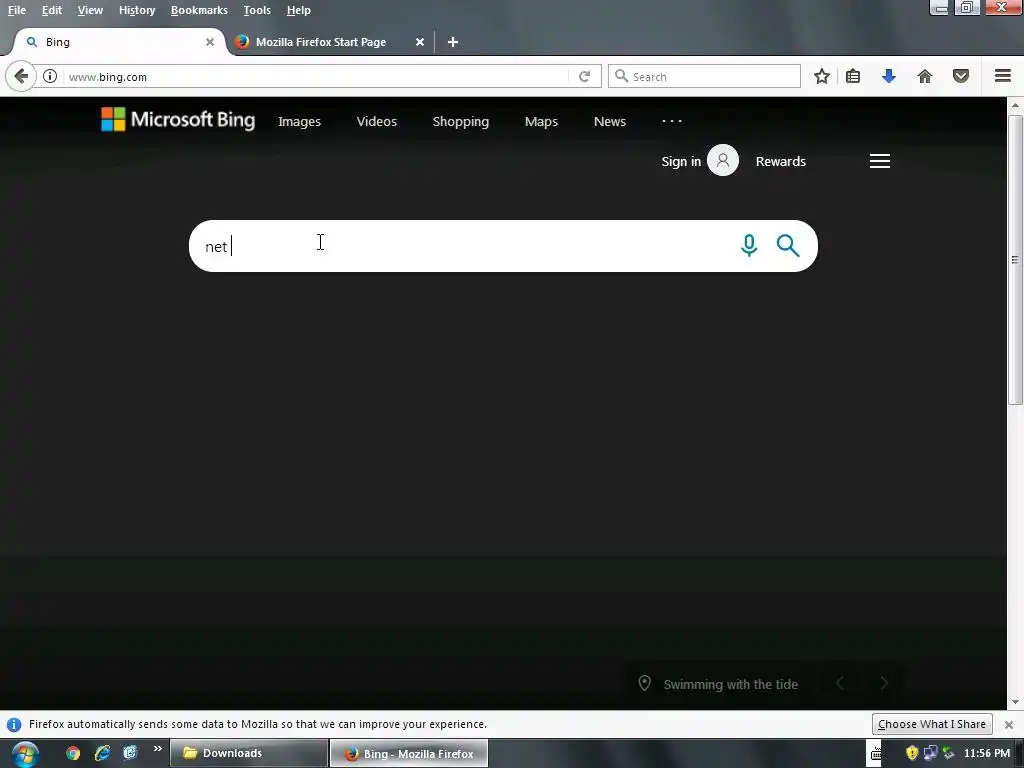Click the Microsoft Bing logo

178,120
